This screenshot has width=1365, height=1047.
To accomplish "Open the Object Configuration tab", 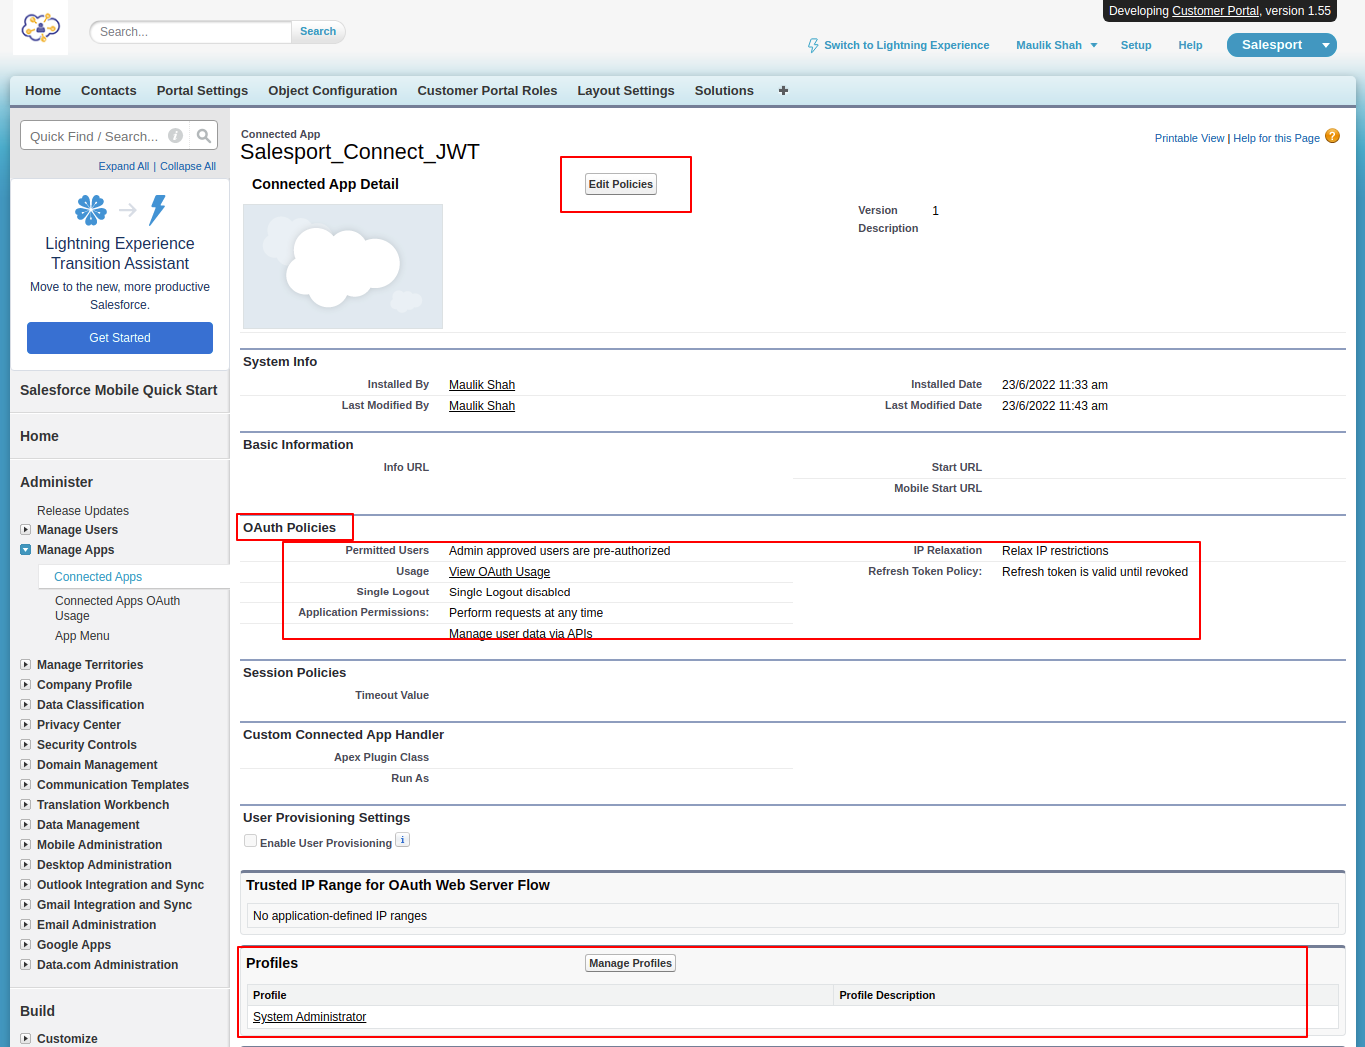I will tap(332, 91).
